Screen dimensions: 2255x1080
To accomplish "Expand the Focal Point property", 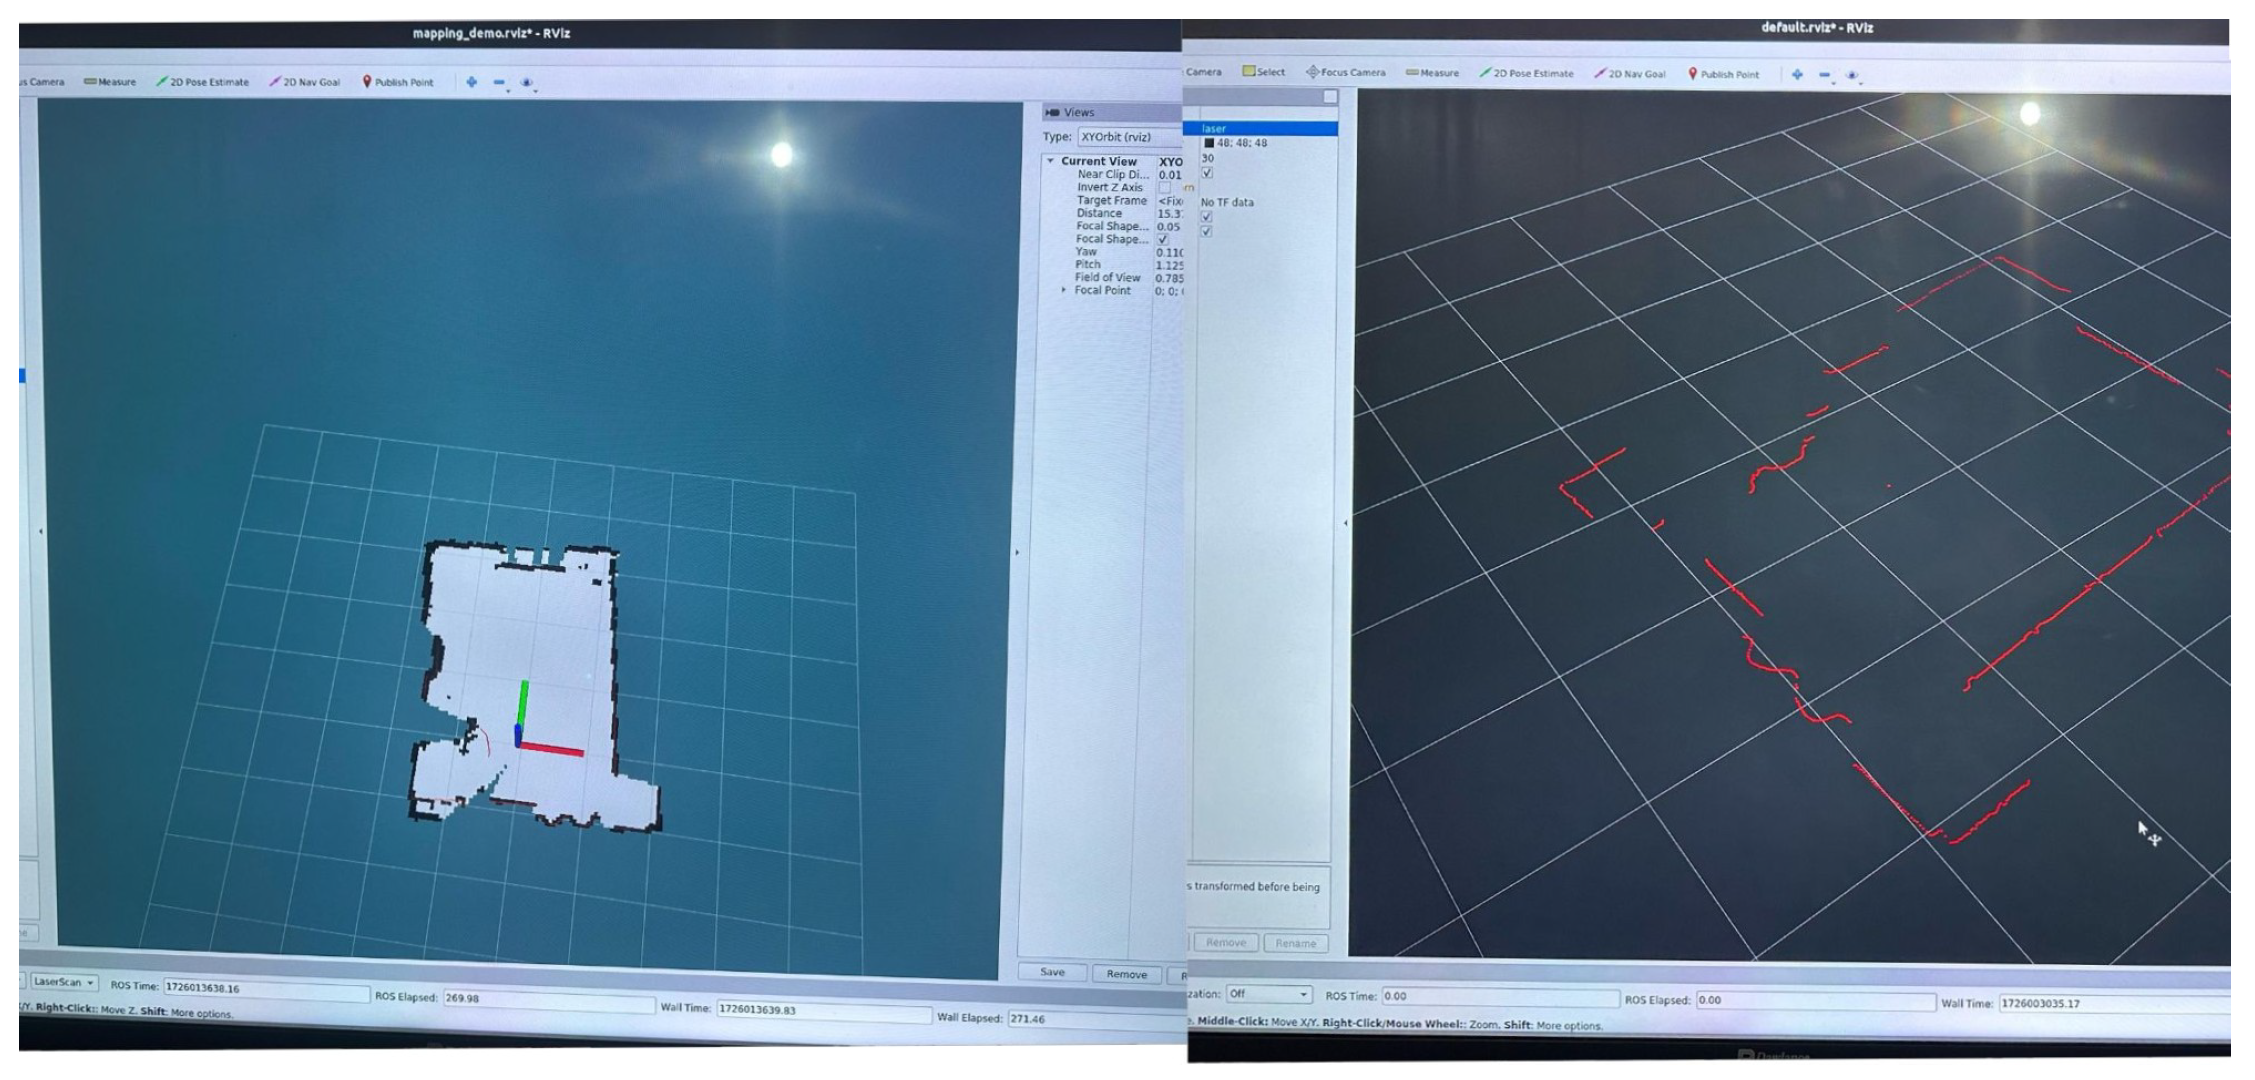I will click(x=1063, y=290).
